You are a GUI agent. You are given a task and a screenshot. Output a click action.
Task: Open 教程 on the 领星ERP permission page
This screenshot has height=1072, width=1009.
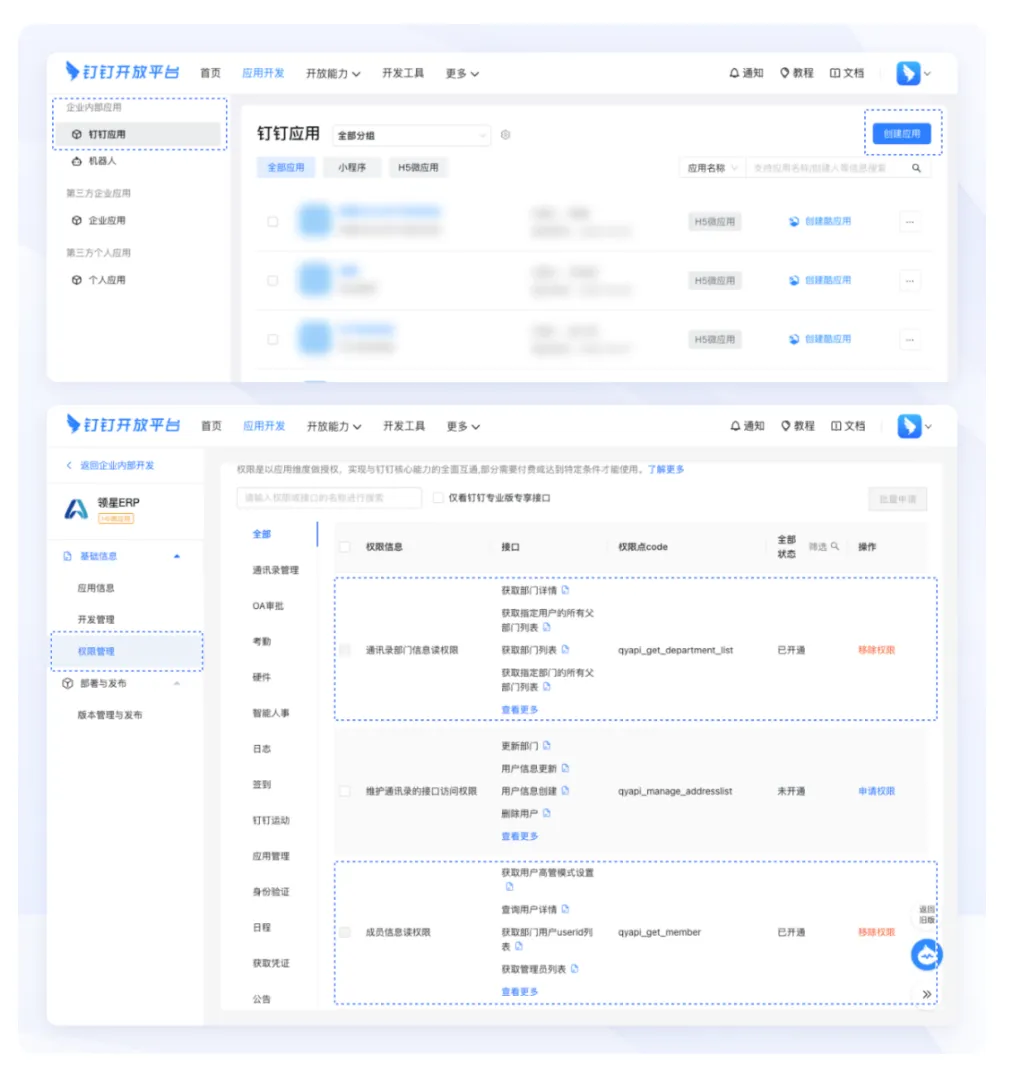tap(798, 426)
